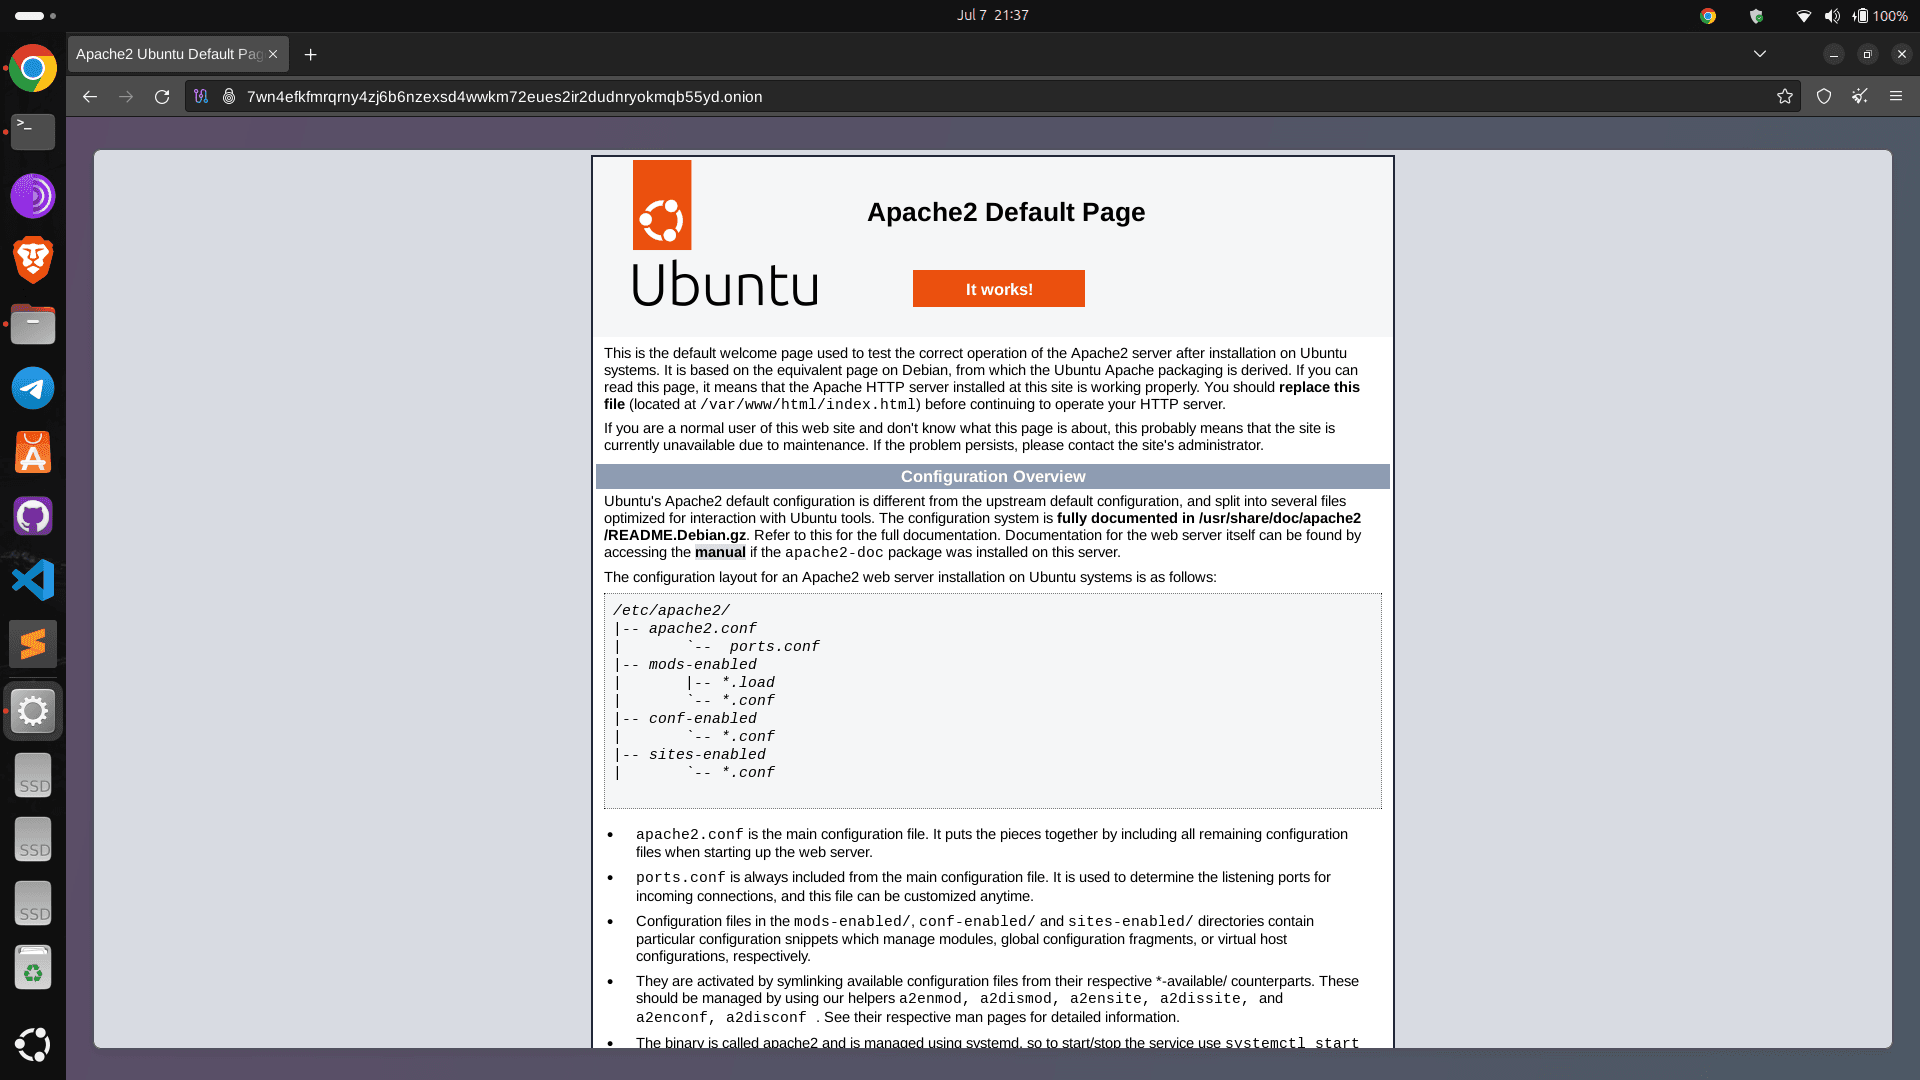The image size is (1920, 1080).
Task: Open the Files manager dock icon
Action: click(x=33, y=324)
